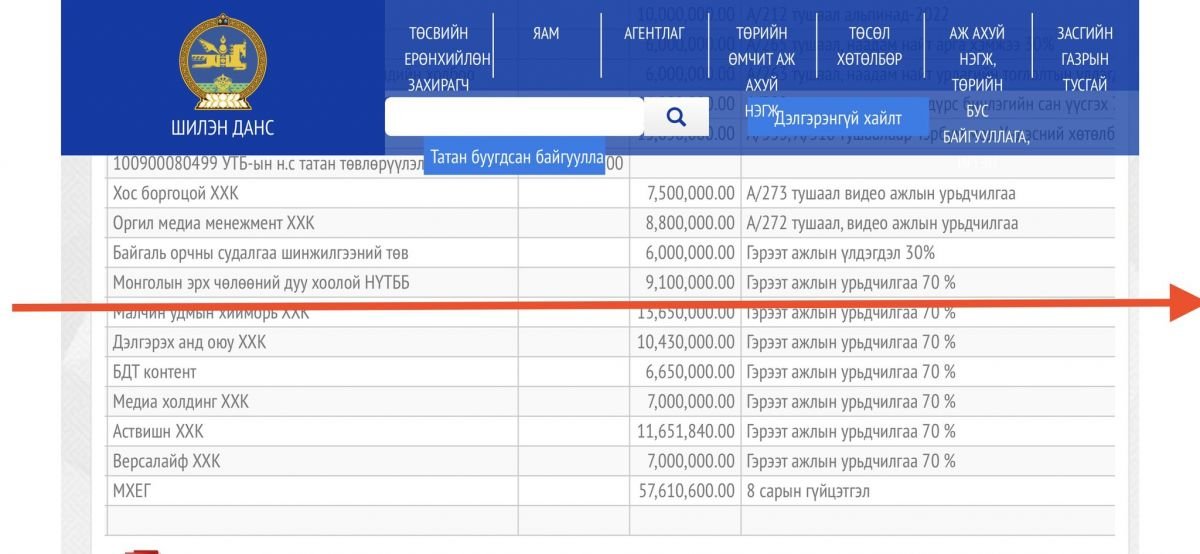Select the Дэлгэрэх анд оюу ХХК row

(190, 343)
